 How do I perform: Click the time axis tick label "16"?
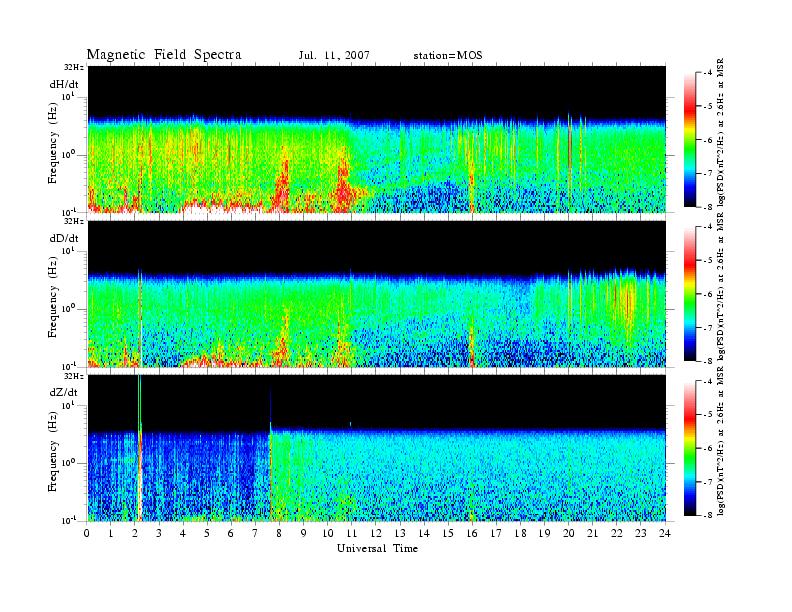click(472, 533)
